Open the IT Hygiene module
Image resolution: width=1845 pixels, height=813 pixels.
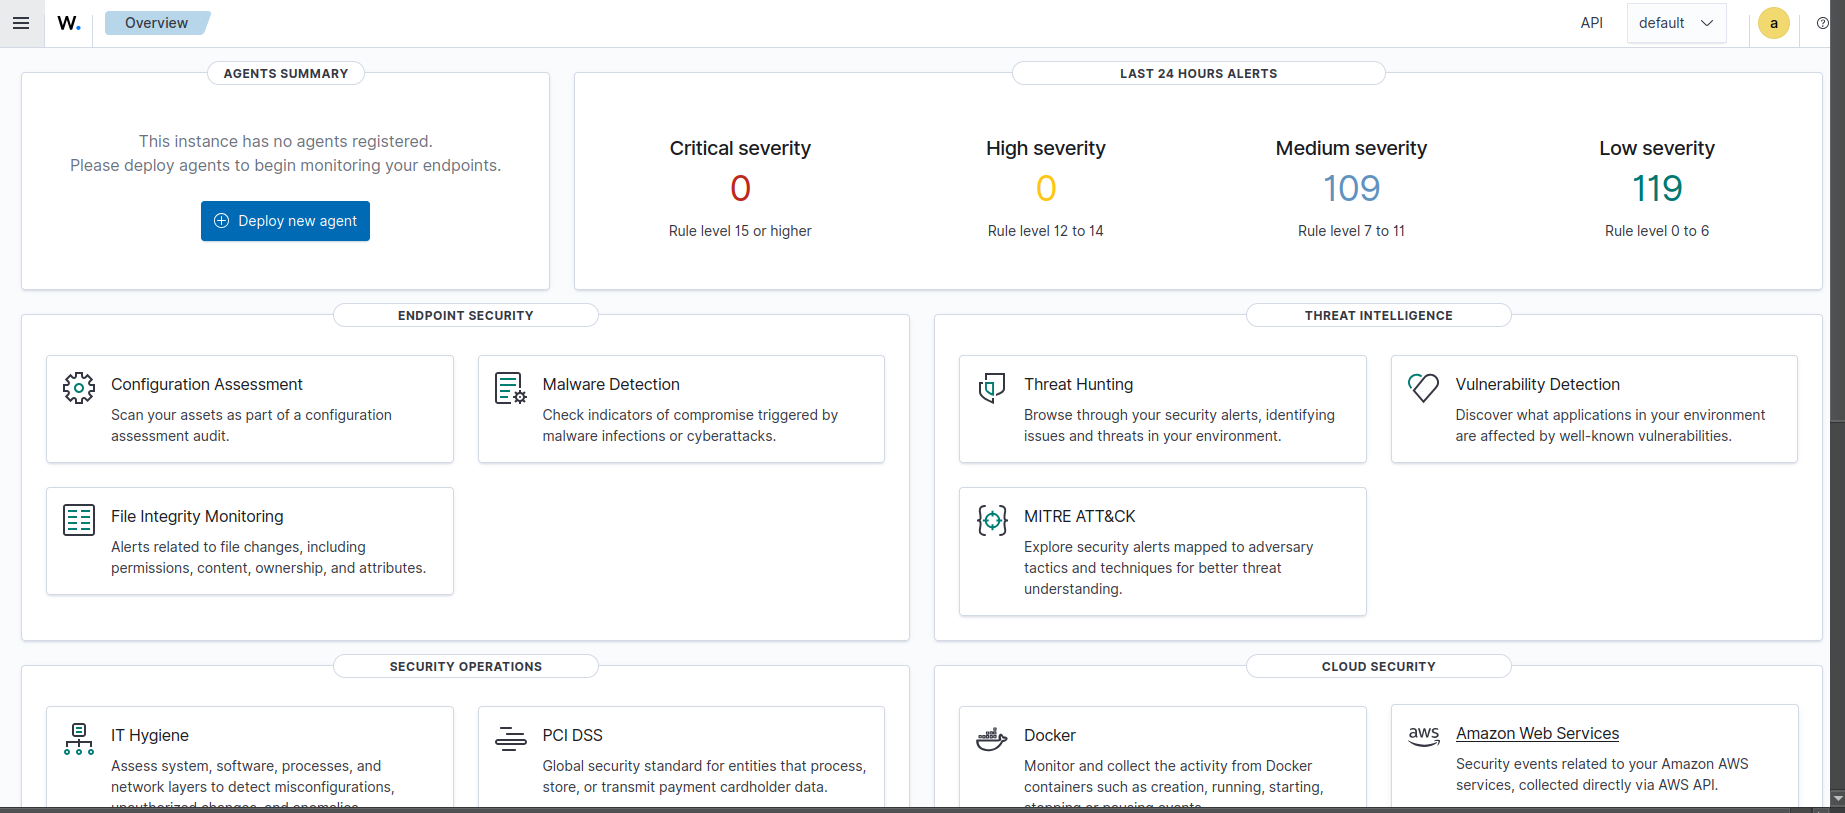point(250,757)
